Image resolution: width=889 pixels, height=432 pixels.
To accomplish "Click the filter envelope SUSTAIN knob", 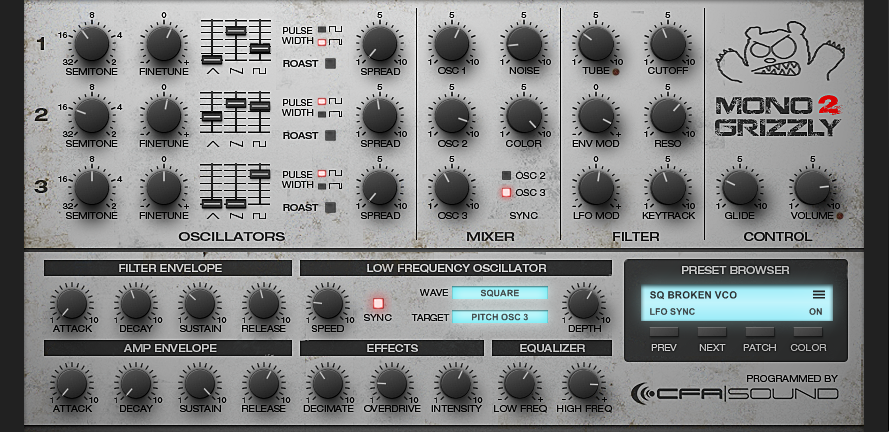I will pos(200,303).
